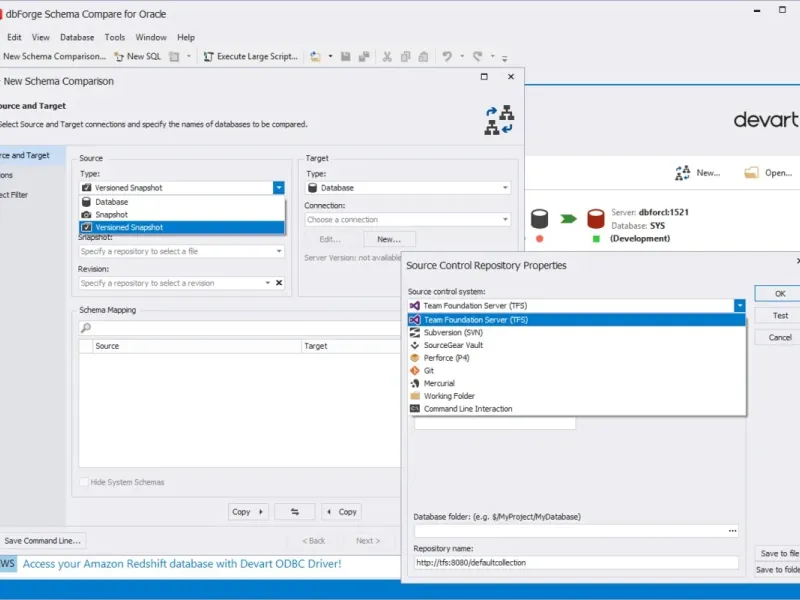Clear the Revision field with X icon

[279, 283]
